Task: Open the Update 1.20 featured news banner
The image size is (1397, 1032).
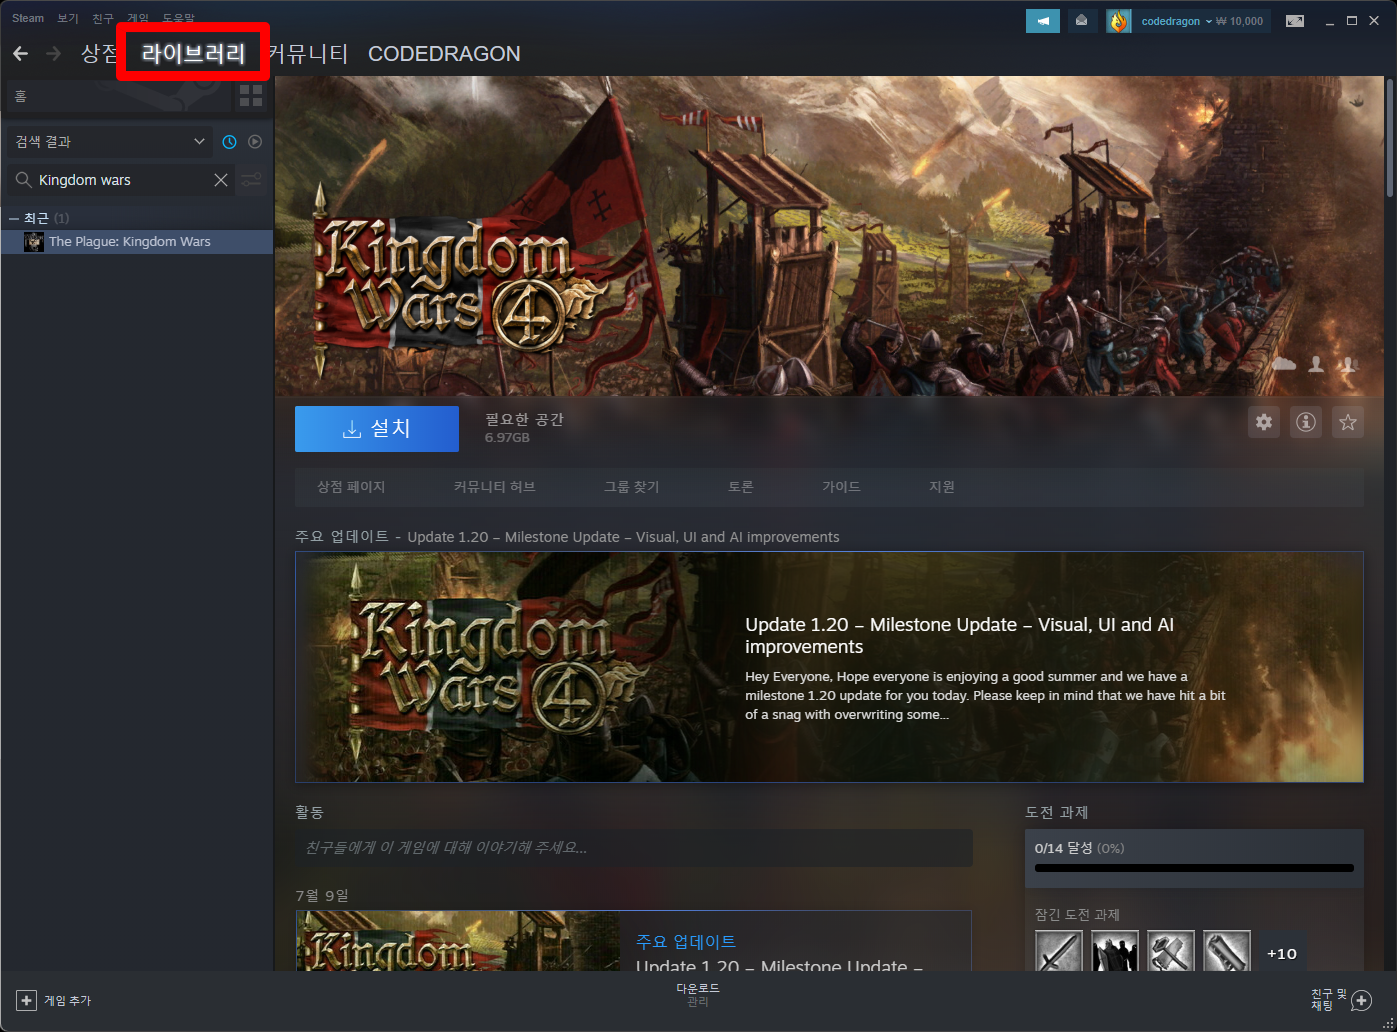Action: click(829, 667)
